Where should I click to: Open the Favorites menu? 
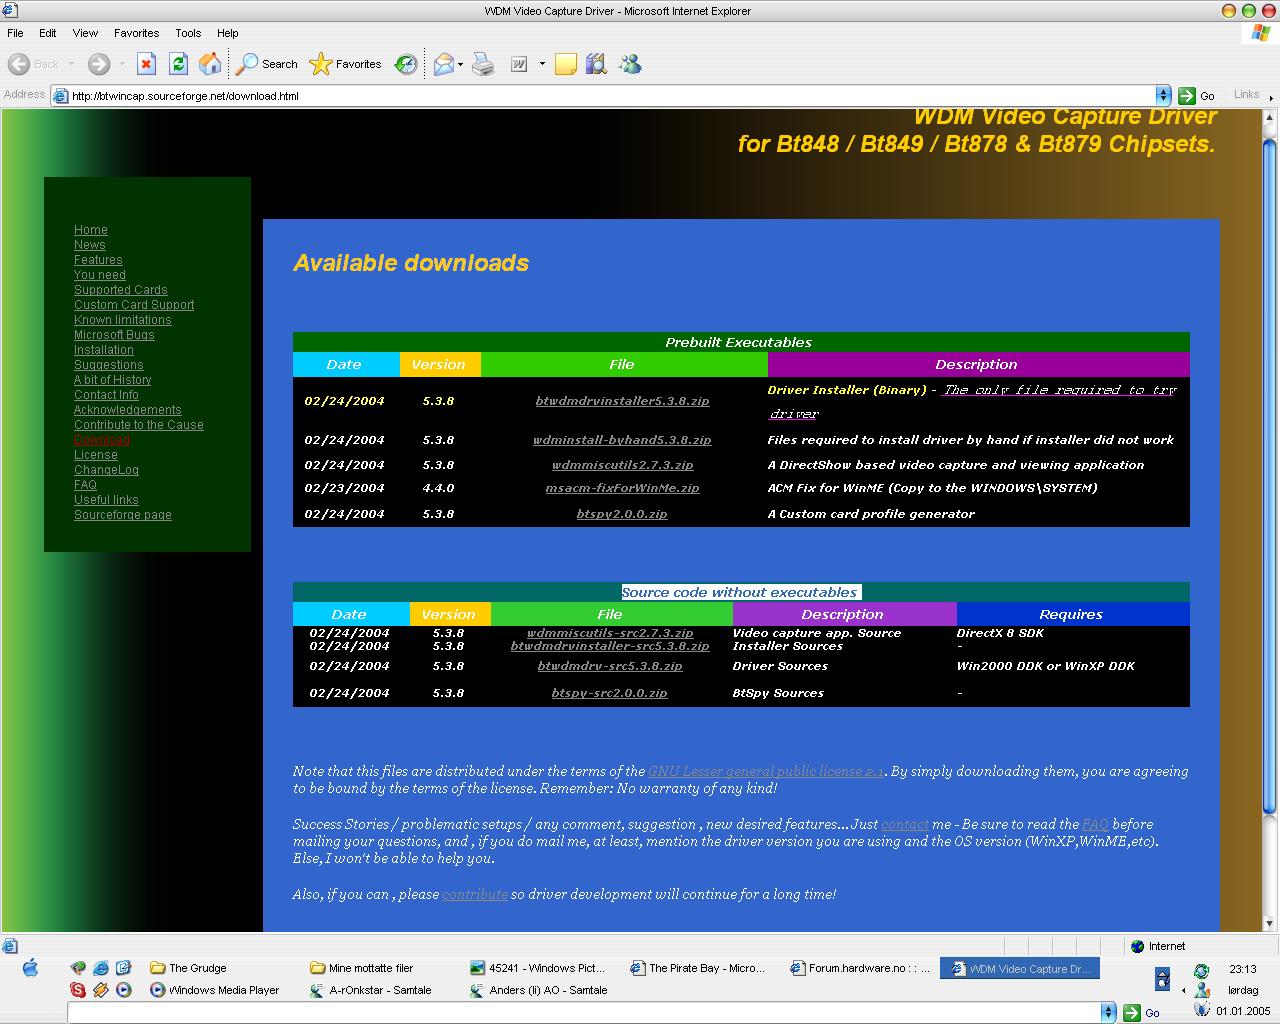pos(137,33)
